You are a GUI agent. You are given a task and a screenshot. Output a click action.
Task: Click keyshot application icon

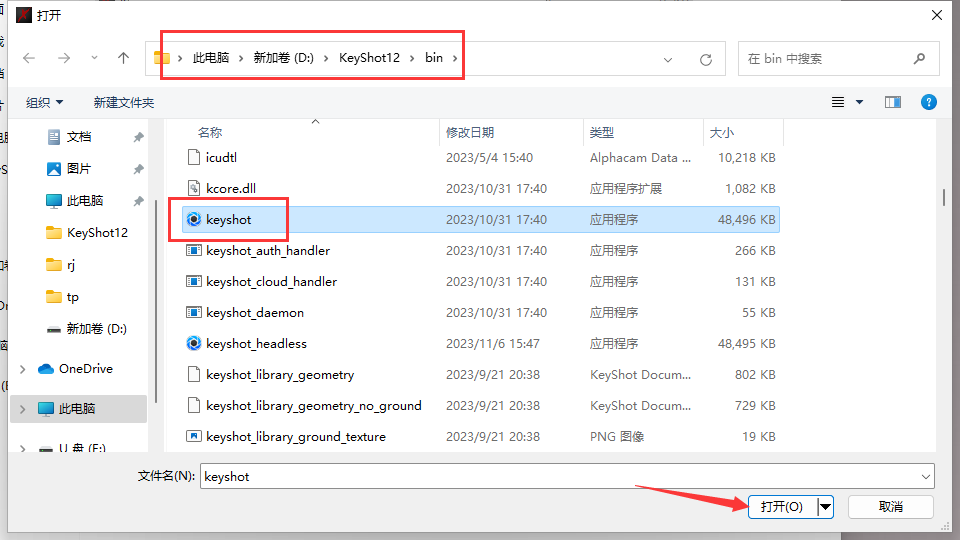[193, 219]
